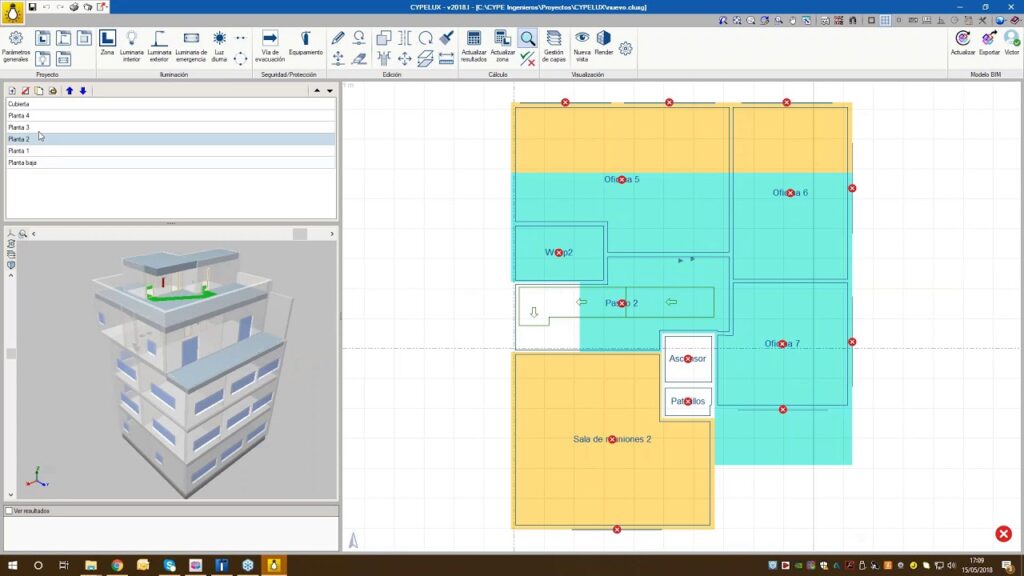Open Chrome from the Windows taskbar
This screenshot has width=1024, height=576.
[x=117, y=566]
